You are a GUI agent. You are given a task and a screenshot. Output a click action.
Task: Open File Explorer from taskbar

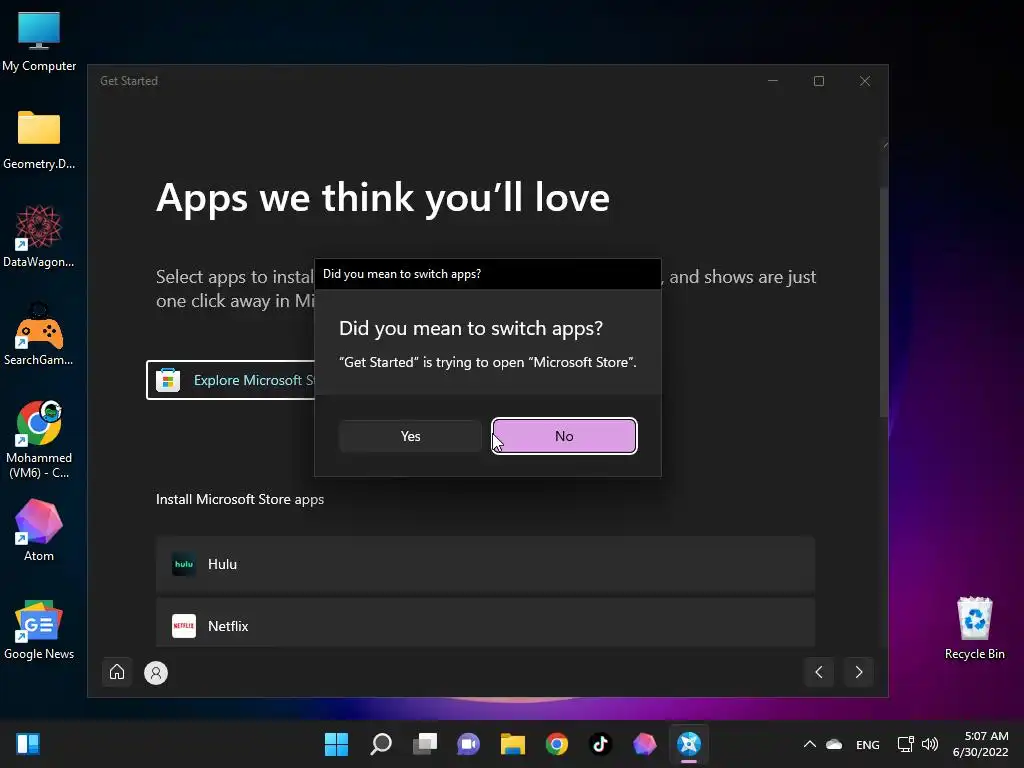(x=513, y=744)
